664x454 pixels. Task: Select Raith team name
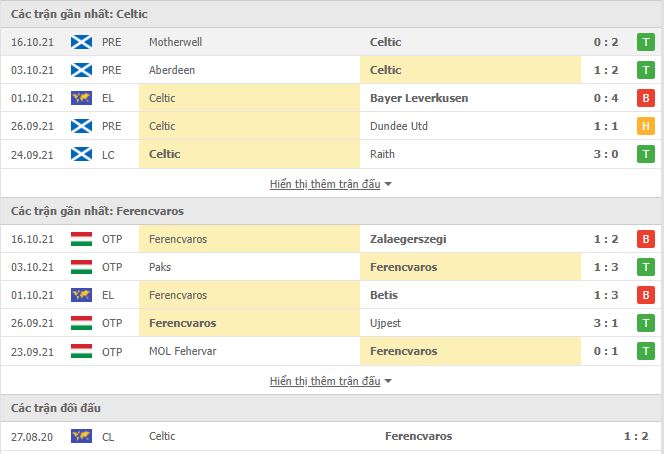pyautogui.click(x=382, y=154)
